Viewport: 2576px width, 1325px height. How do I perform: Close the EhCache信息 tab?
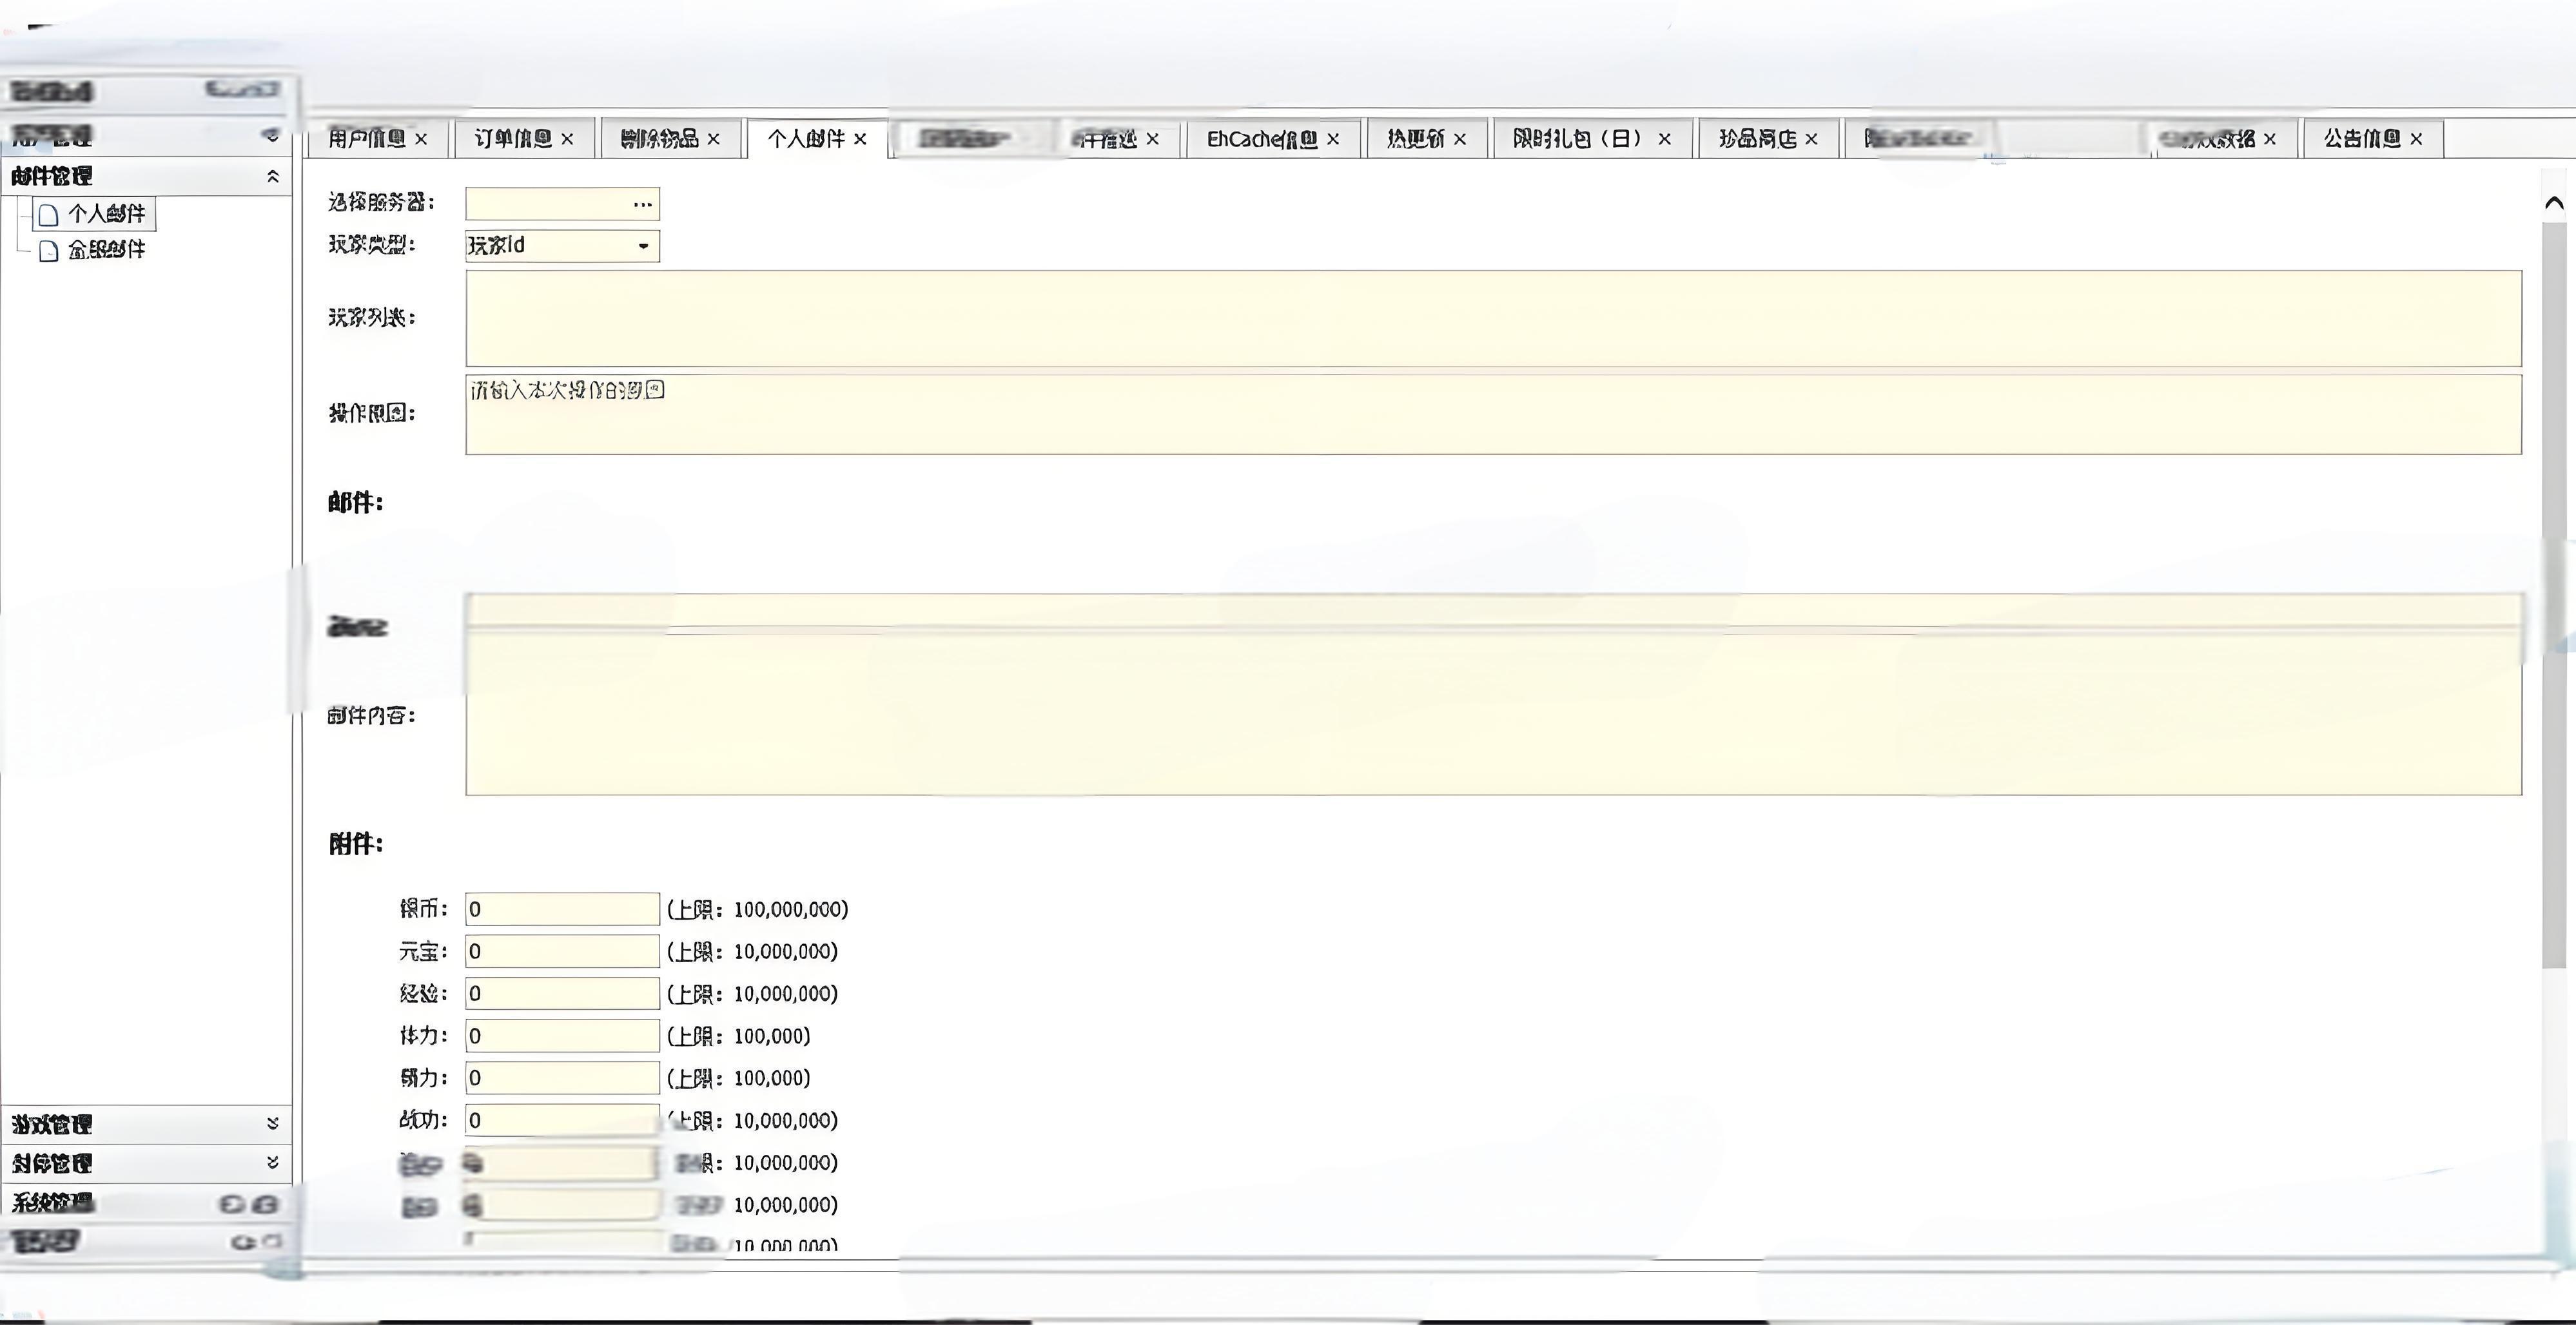click(x=1333, y=139)
